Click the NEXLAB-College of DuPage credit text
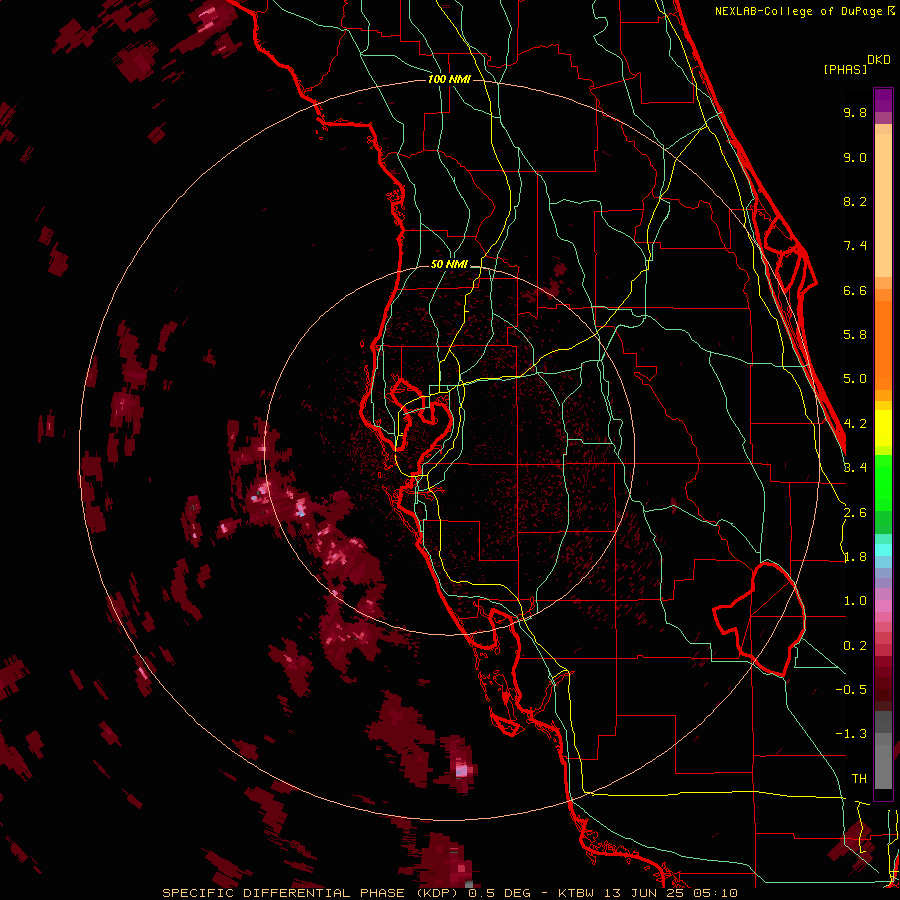 coord(804,11)
